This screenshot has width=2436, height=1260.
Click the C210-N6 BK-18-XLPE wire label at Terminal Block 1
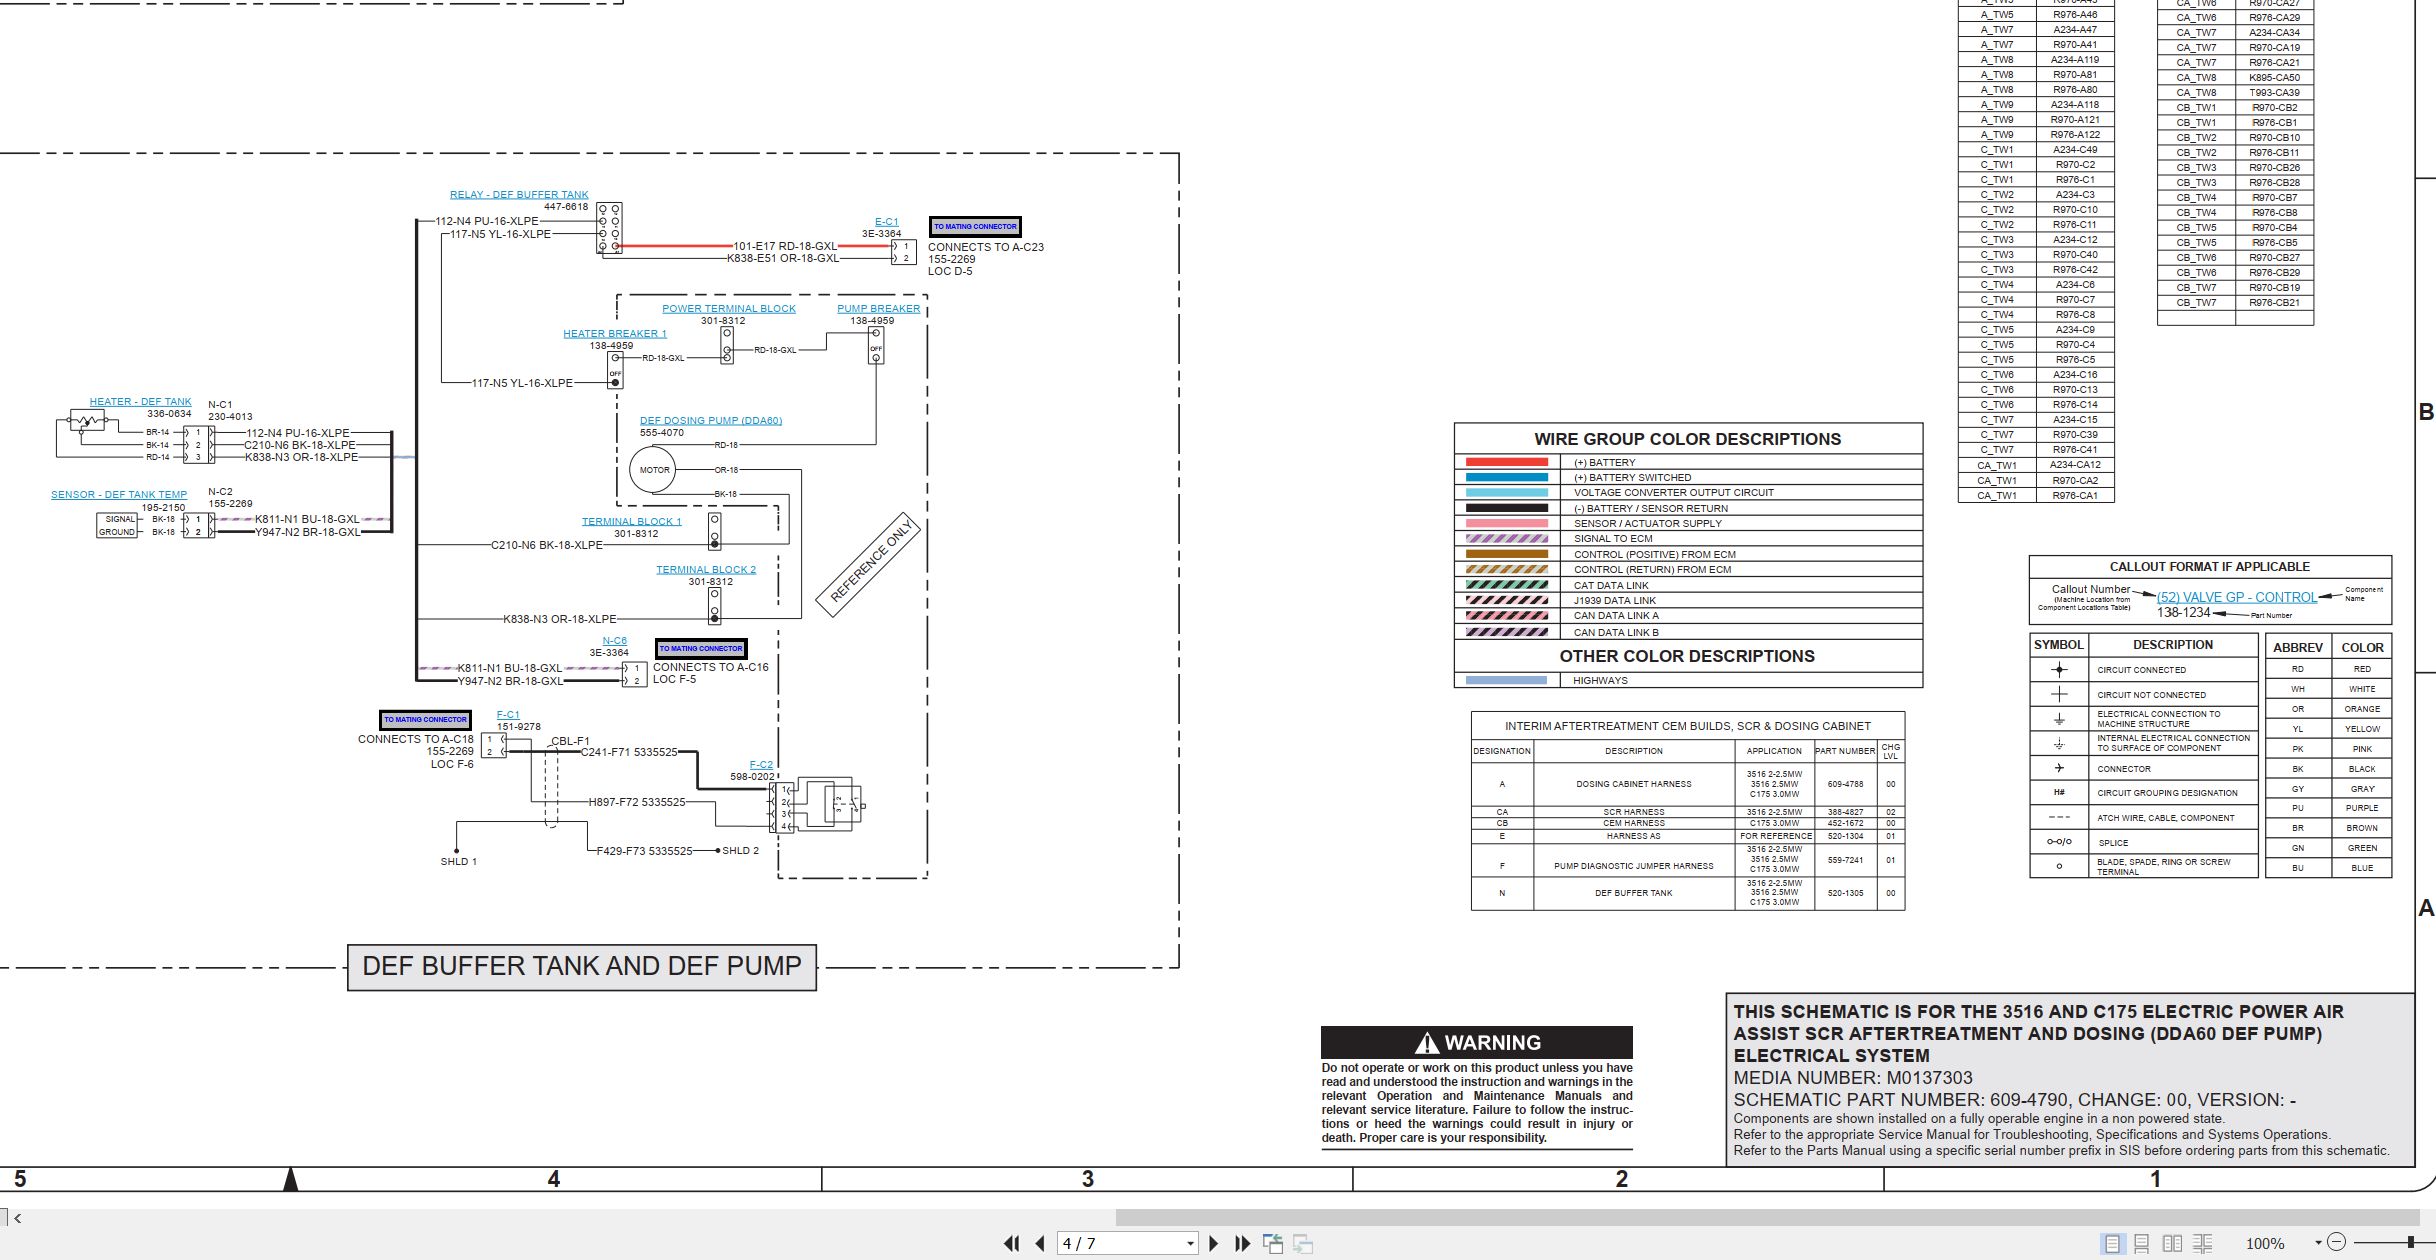546,546
